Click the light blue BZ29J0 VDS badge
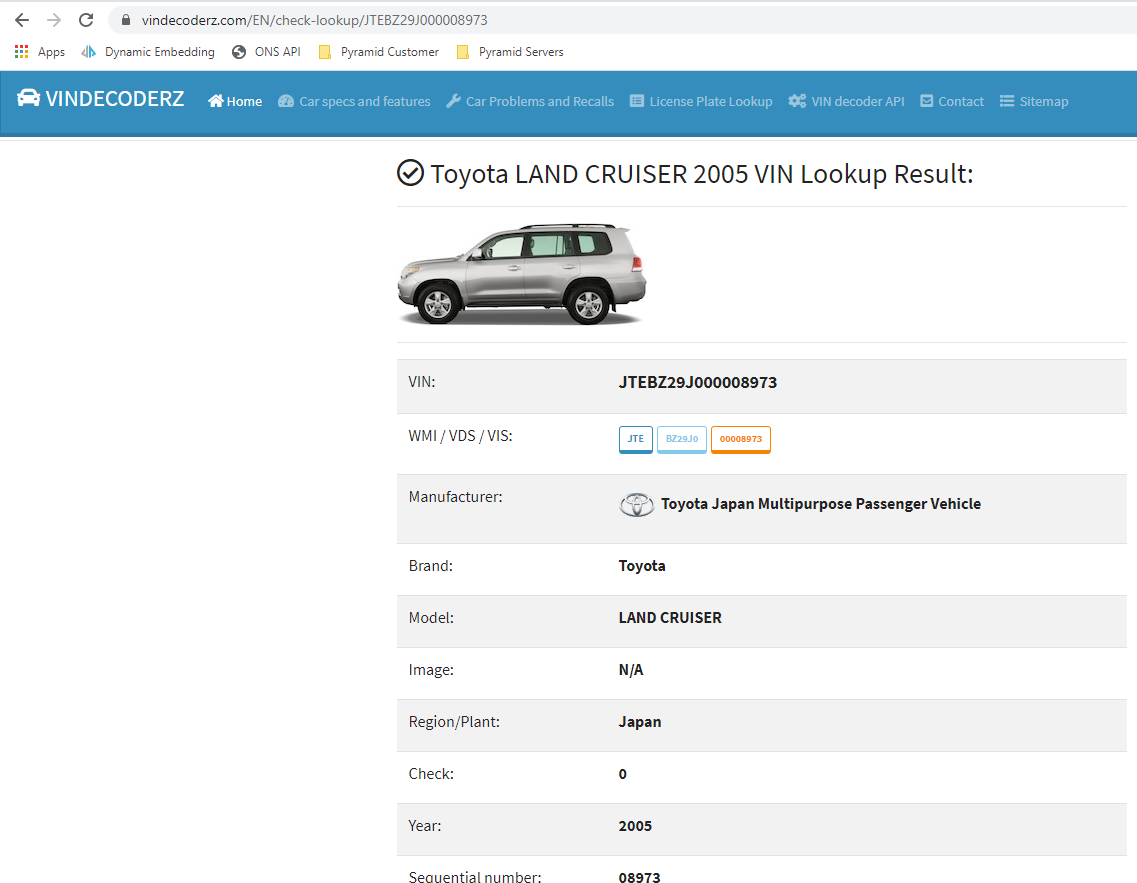The image size is (1137, 883). 682,439
